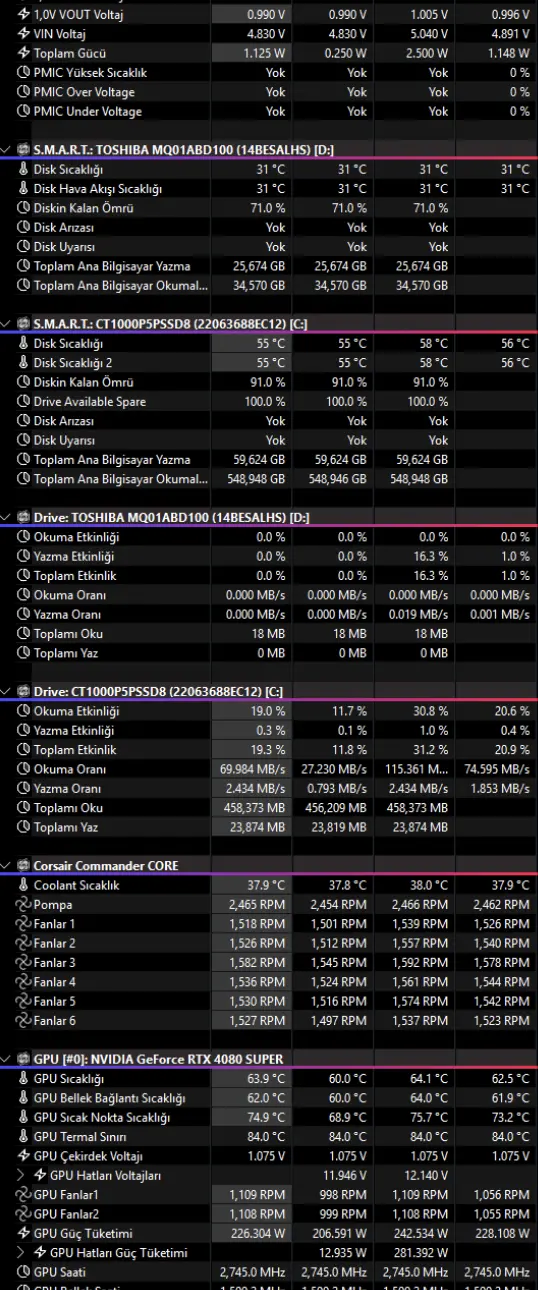Click clock icon beside PMIC Under Voltage
Viewport: 538px width, 1290px height.
point(25,111)
